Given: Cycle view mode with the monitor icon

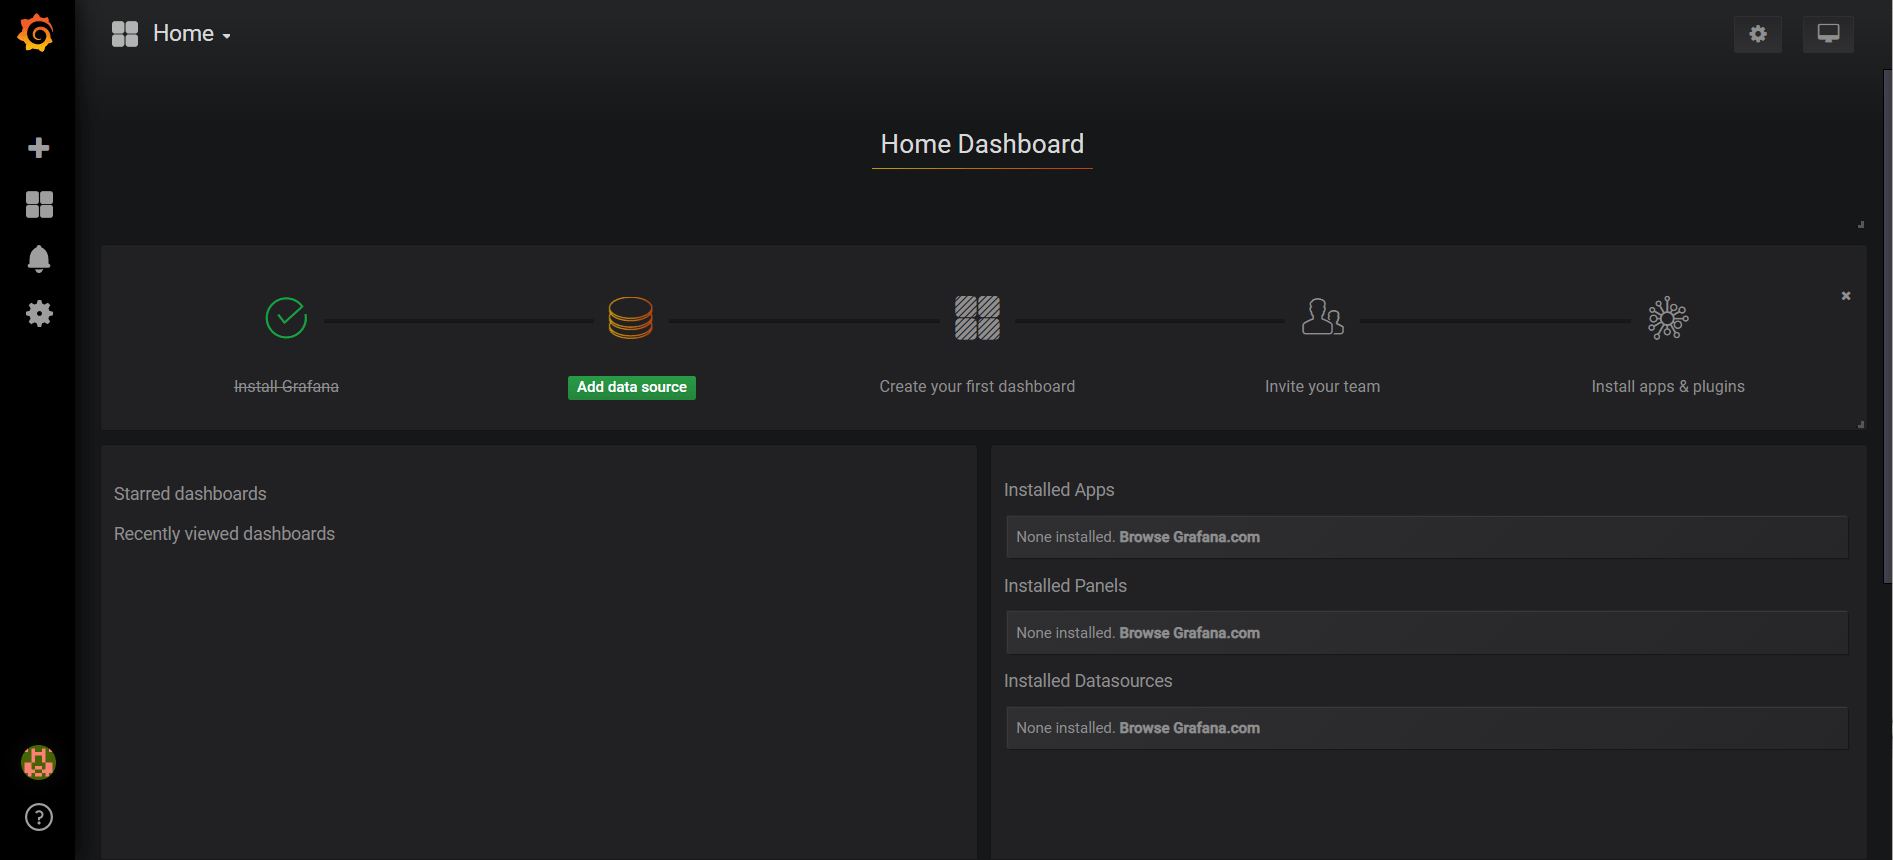Looking at the screenshot, I should (x=1828, y=34).
